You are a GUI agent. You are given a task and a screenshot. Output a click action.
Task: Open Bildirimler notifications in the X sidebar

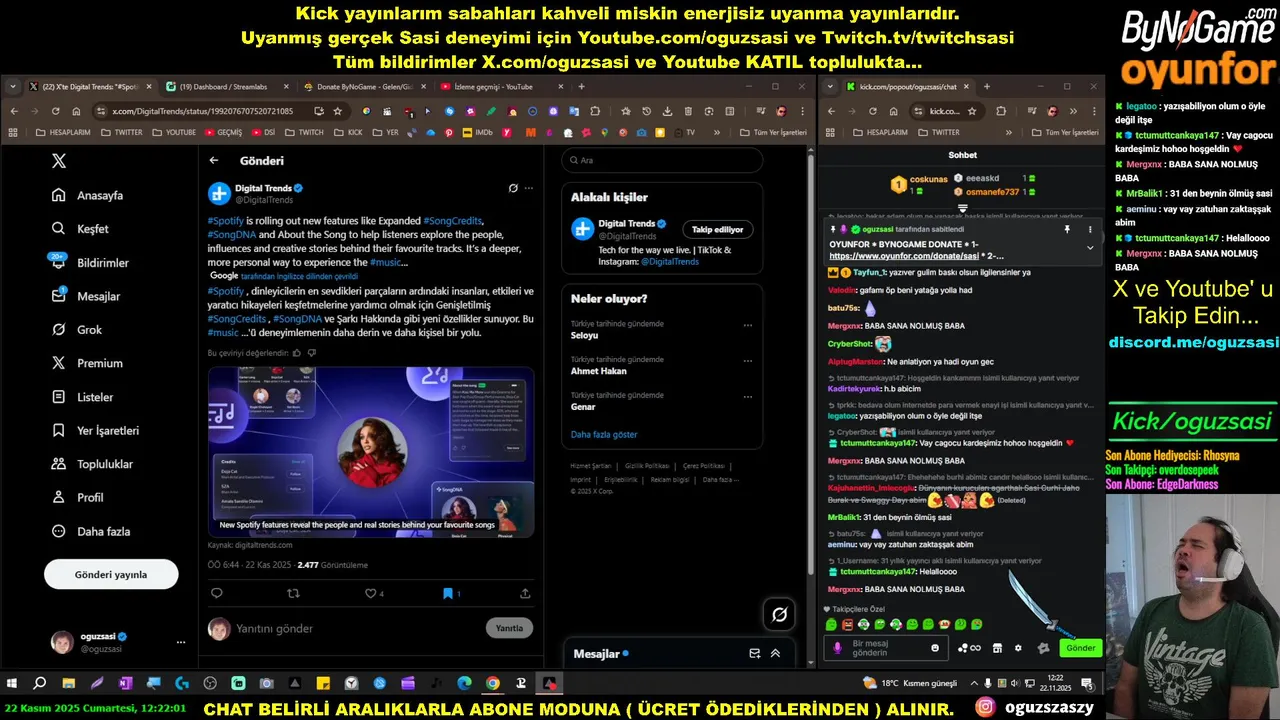click(x=90, y=262)
